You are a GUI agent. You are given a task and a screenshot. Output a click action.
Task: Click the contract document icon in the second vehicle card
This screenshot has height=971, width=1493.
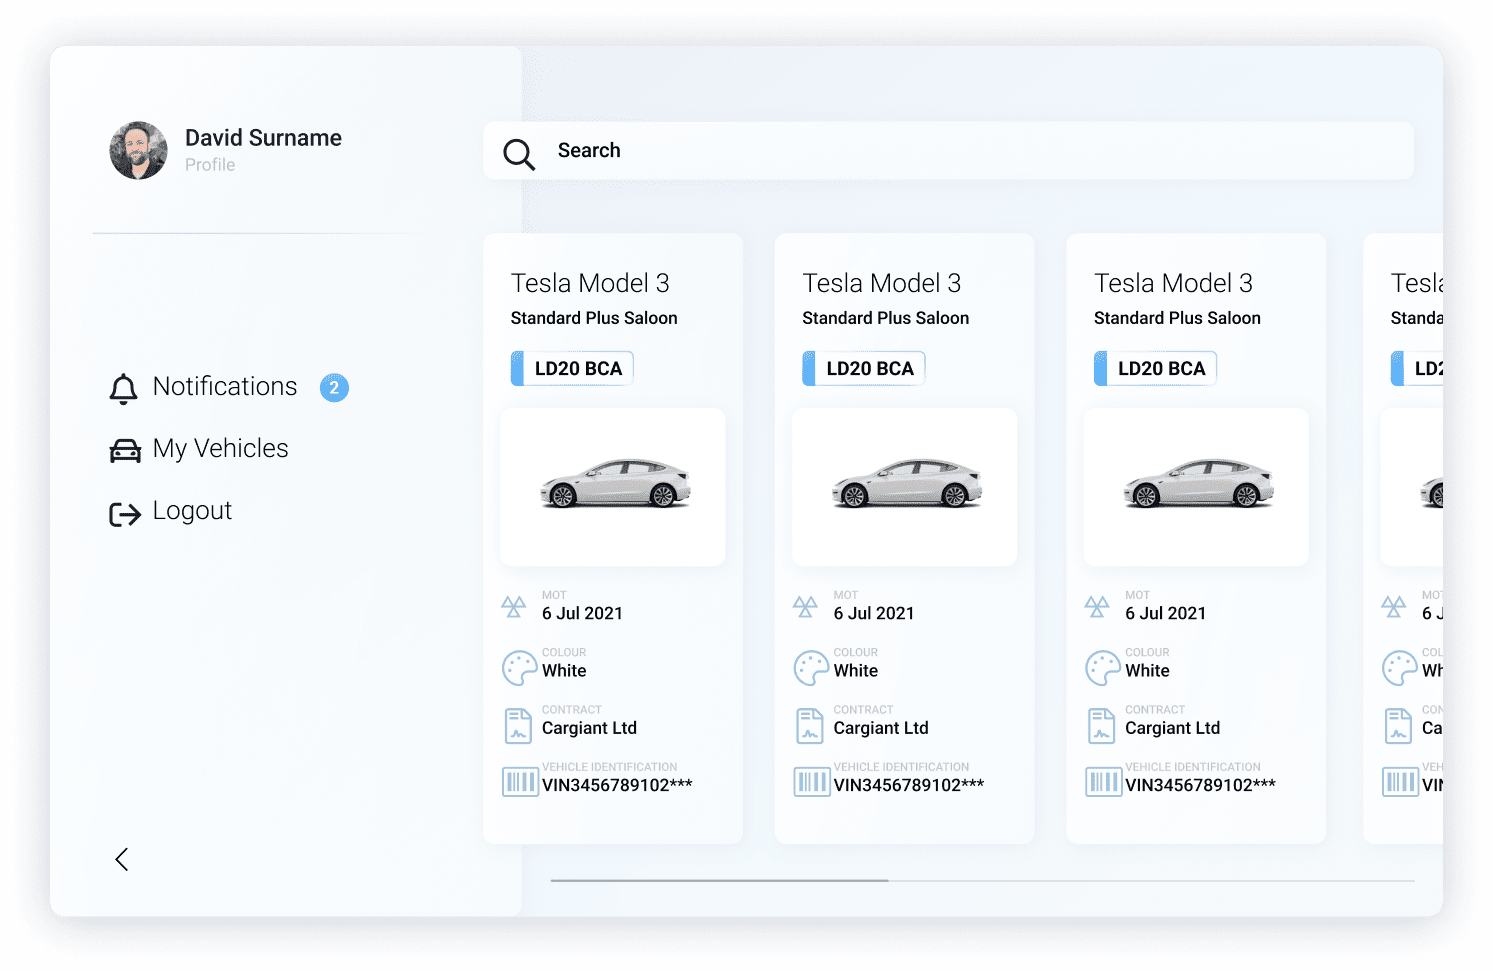tap(810, 726)
